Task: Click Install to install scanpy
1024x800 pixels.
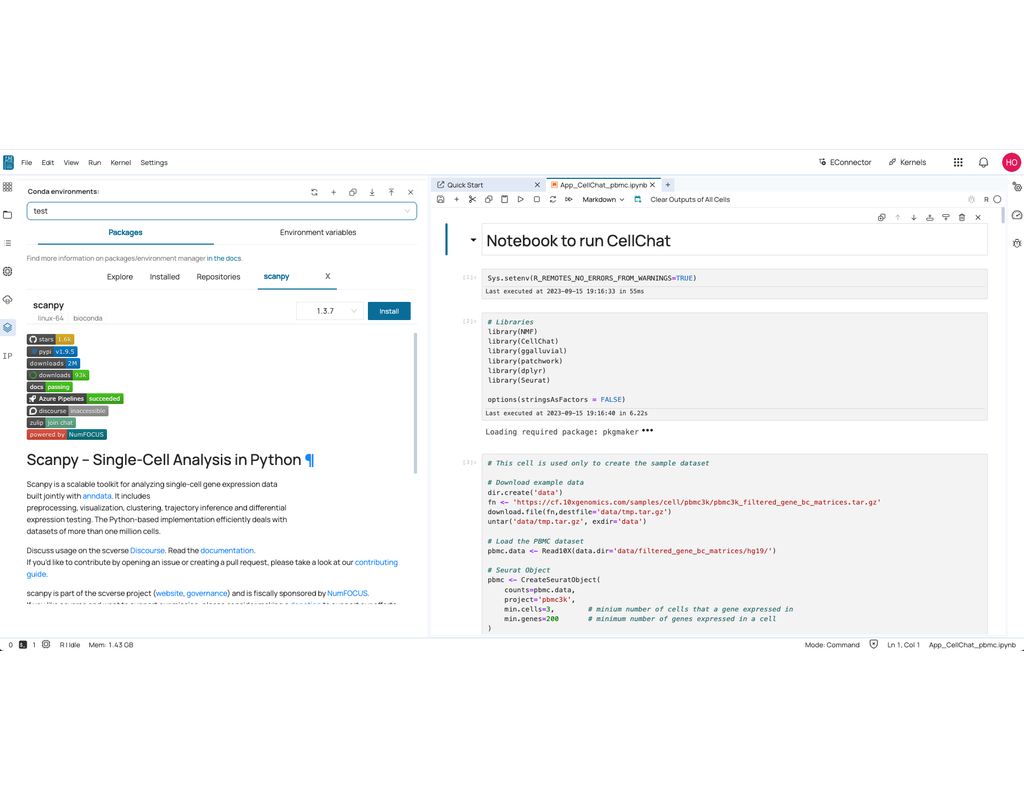Action: [x=389, y=310]
